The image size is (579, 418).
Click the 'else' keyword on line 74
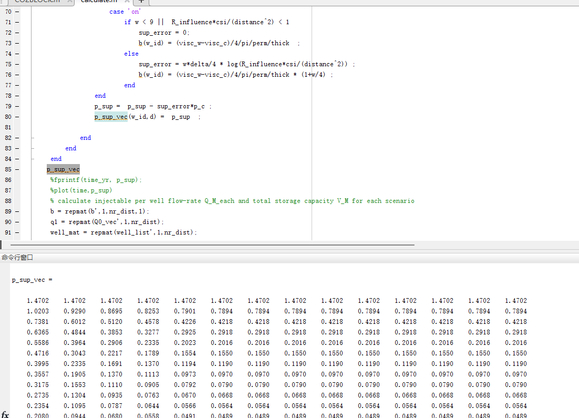[x=131, y=54]
